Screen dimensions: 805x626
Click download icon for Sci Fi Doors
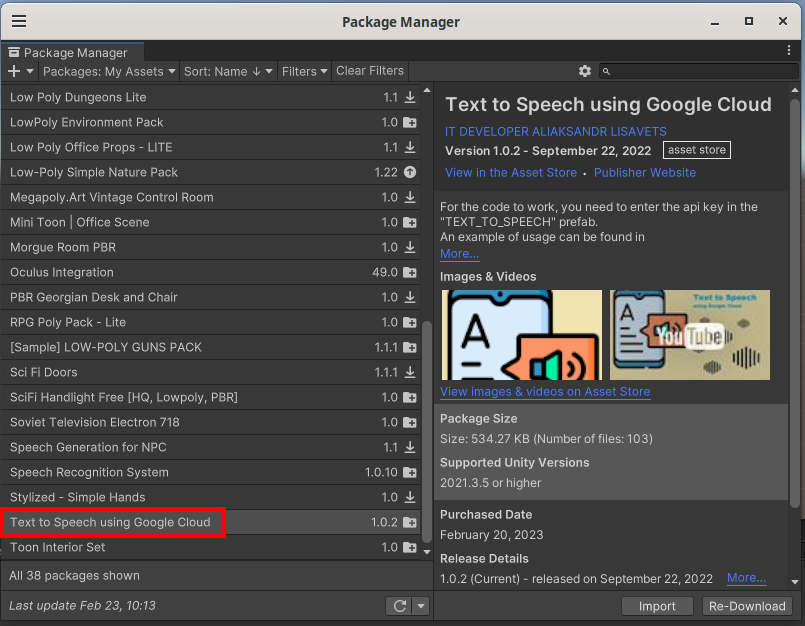click(410, 373)
